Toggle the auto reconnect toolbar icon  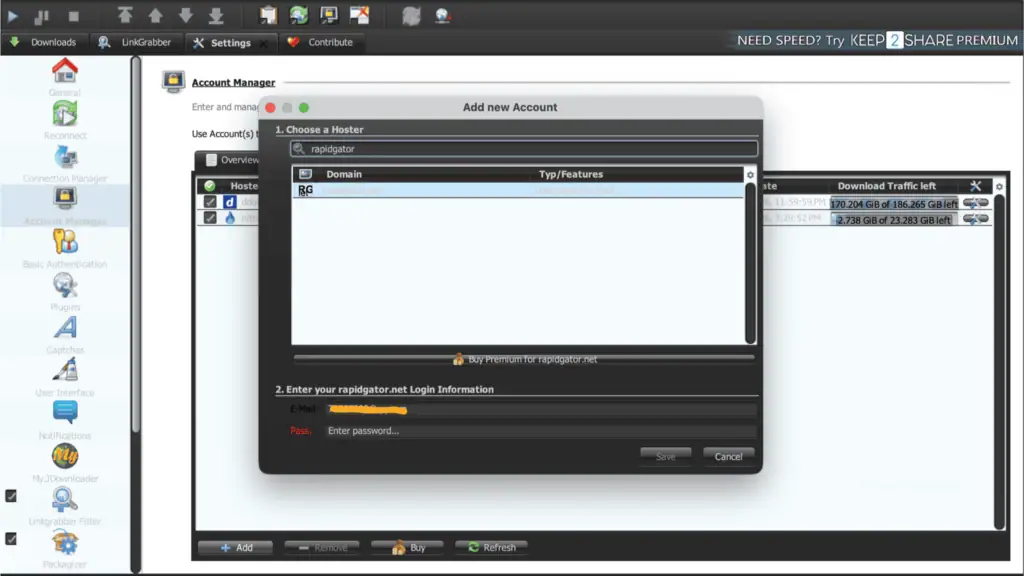[x=298, y=15]
